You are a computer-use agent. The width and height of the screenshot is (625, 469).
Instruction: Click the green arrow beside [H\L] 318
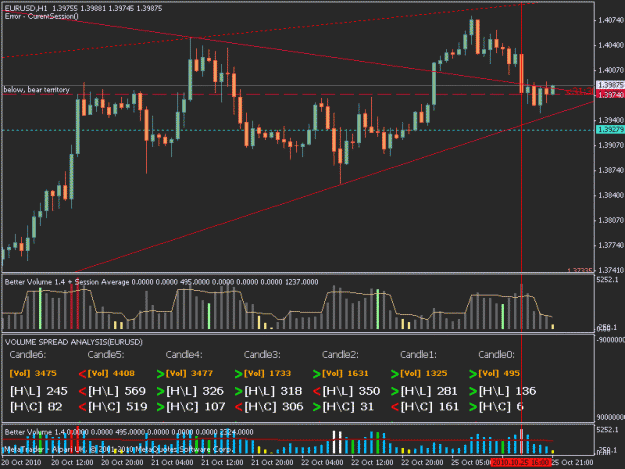239,391
